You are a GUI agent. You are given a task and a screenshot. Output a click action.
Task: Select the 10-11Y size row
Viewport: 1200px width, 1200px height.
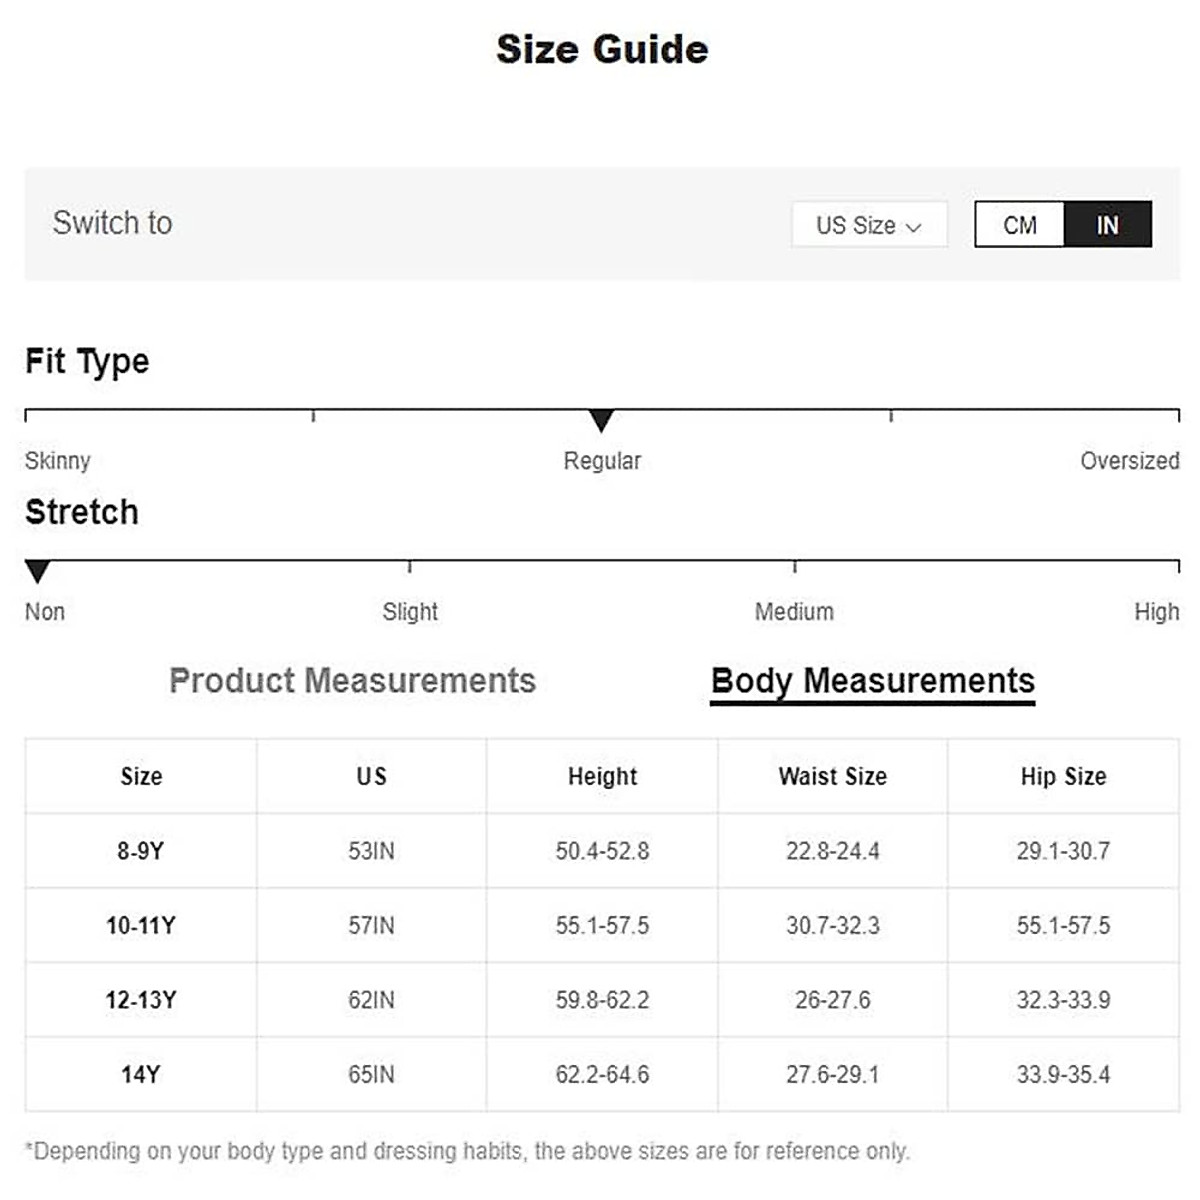pyautogui.click(x=141, y=926)
